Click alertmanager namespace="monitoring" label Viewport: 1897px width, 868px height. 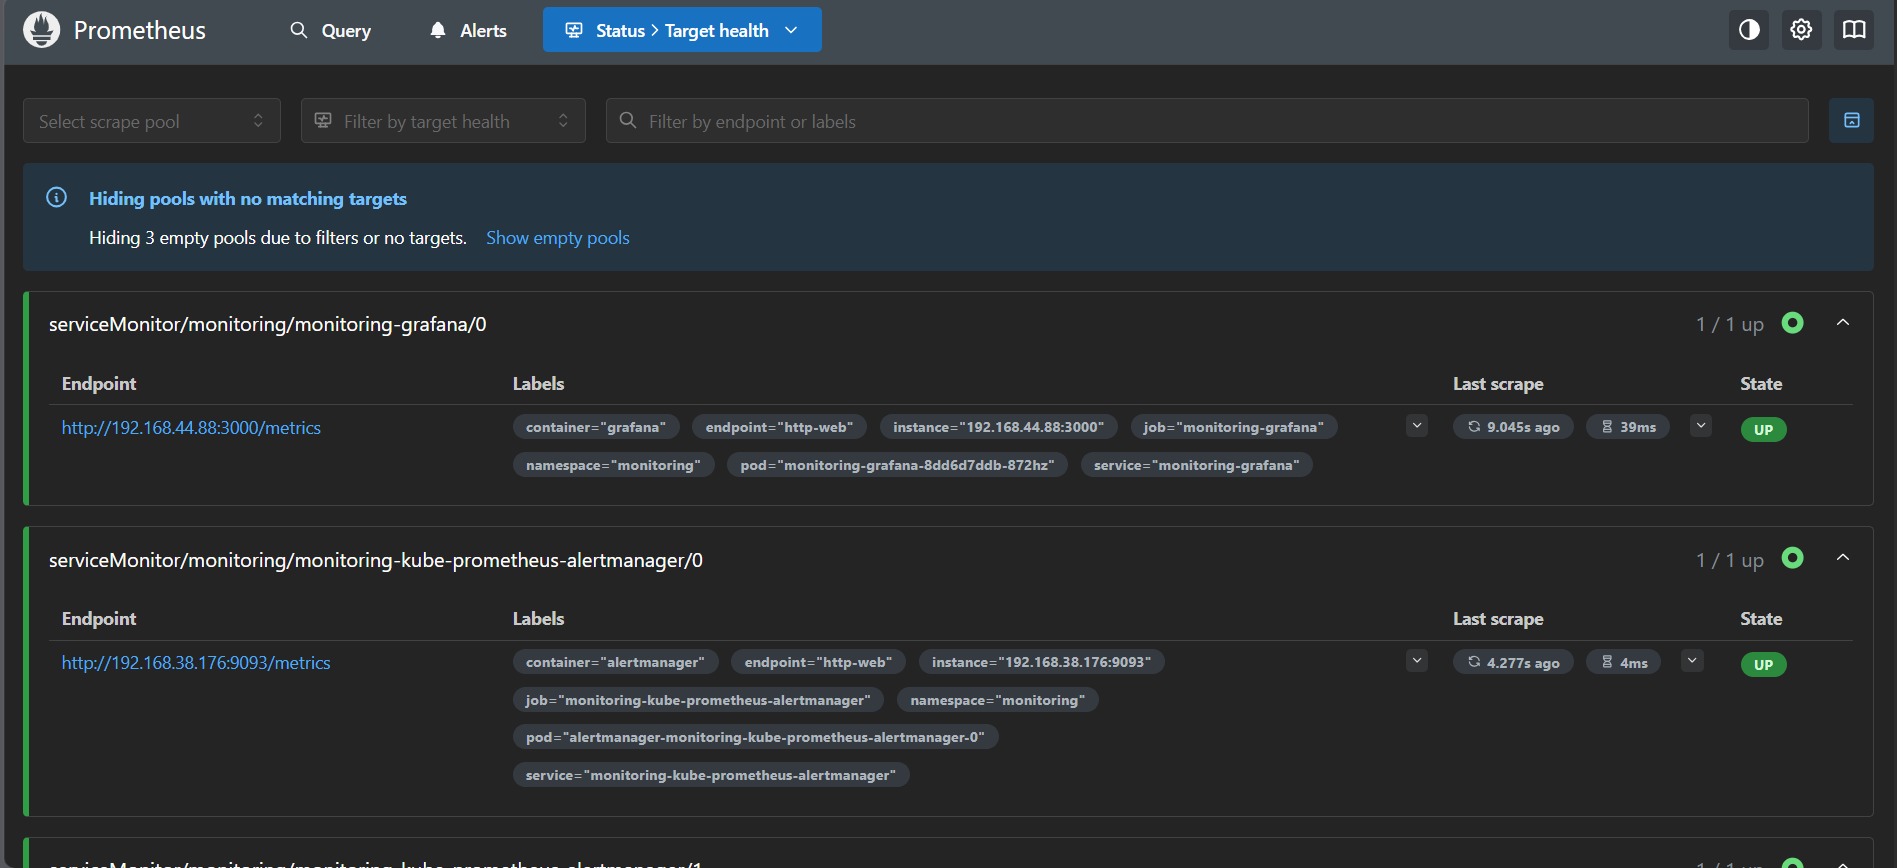pos(998,700)
